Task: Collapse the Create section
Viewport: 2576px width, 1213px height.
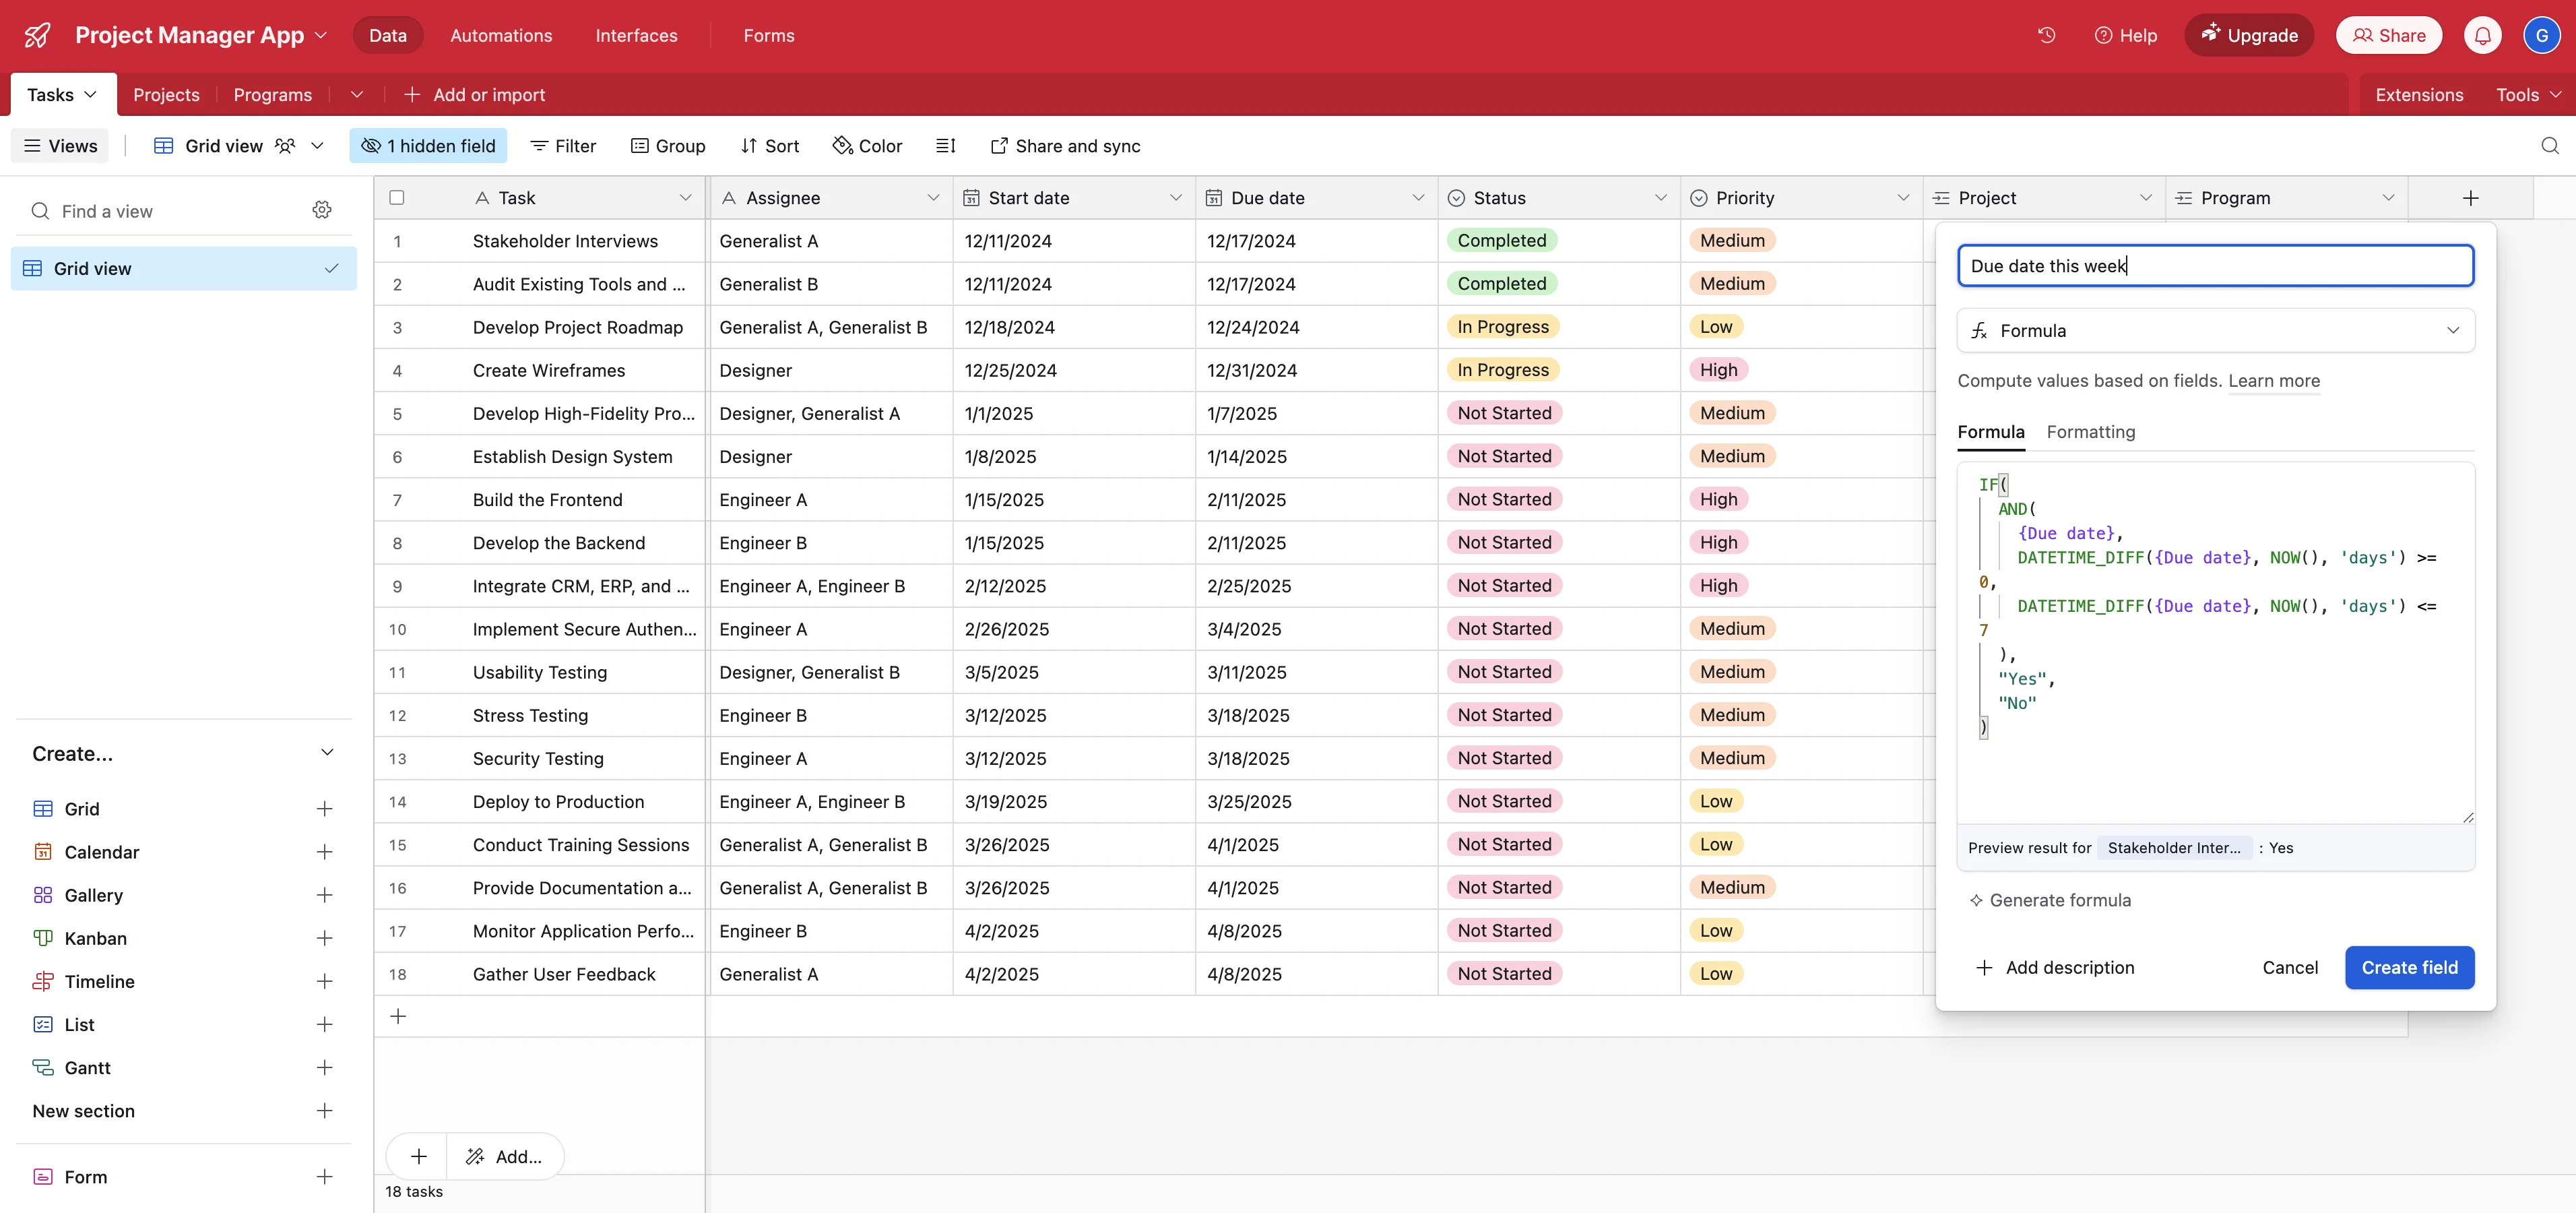Action: click(x=326, y=753)
